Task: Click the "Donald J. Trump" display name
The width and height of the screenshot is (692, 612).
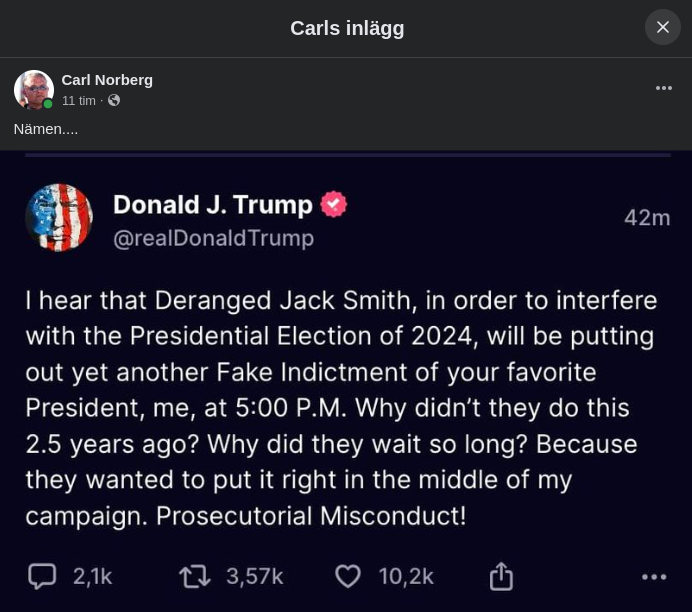Action: [213, 205]
